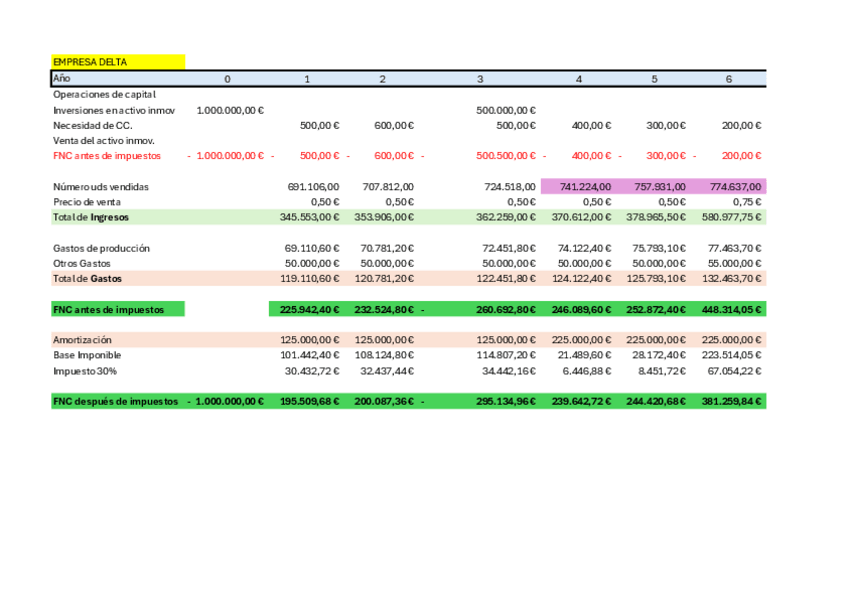This screenshot has width=848, height=599.
Task: Select the green cell 260.692,80 €
Action: (x=506, y=310)
